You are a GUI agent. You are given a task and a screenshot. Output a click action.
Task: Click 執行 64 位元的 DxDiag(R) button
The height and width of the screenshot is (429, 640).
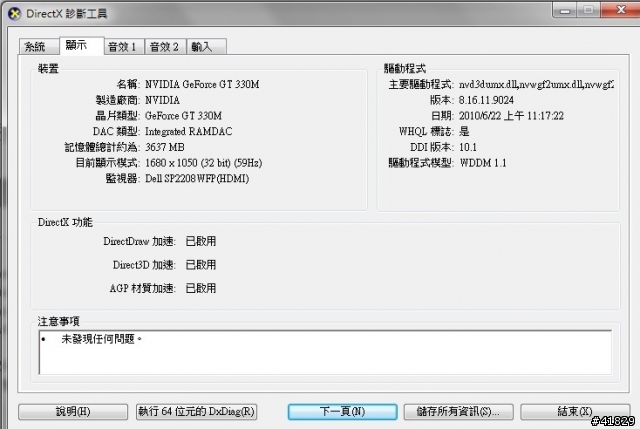tap(196, 411)
